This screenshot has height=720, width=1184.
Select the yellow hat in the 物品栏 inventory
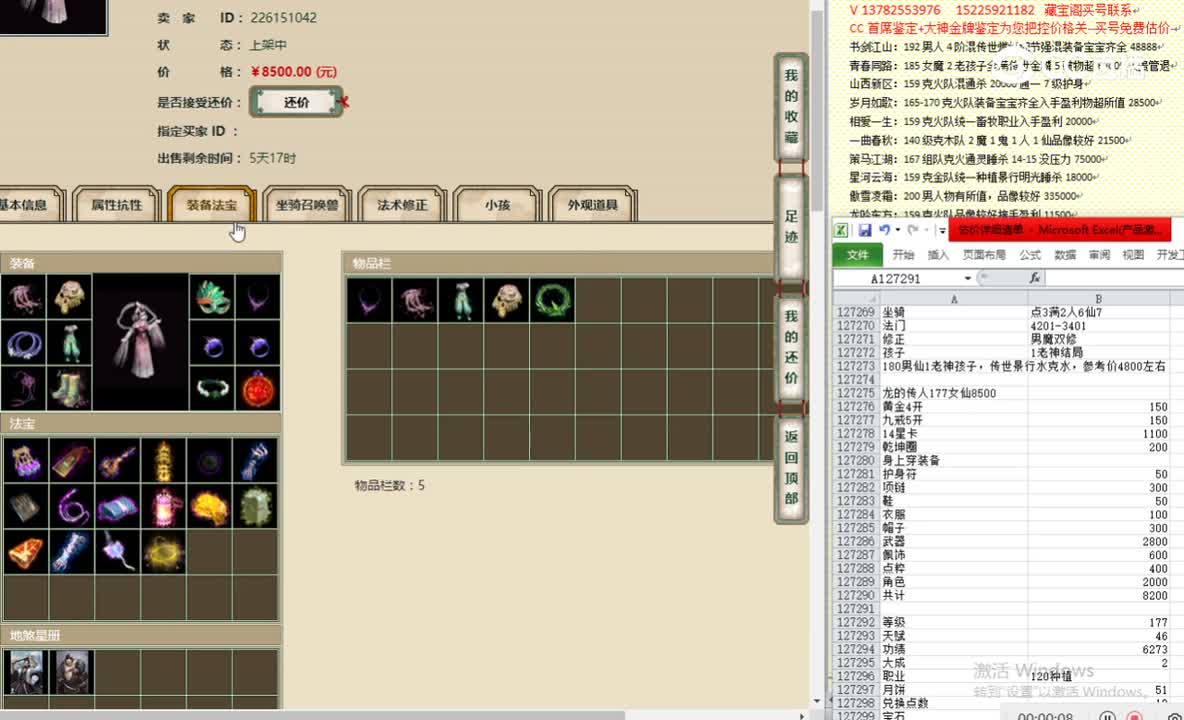pyautogui.click(x=507, y=300)
